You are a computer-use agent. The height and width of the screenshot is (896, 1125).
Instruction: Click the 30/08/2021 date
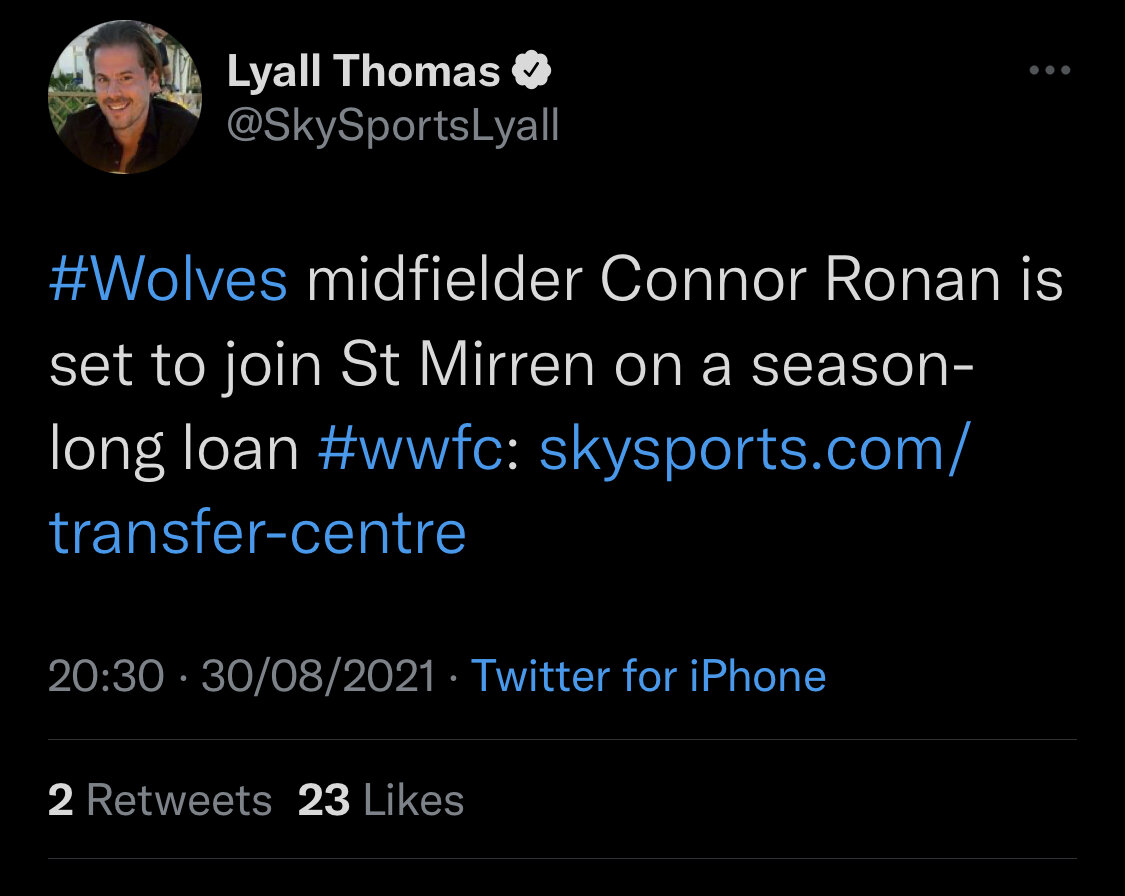pyautogui.click(x=319, y=676)
